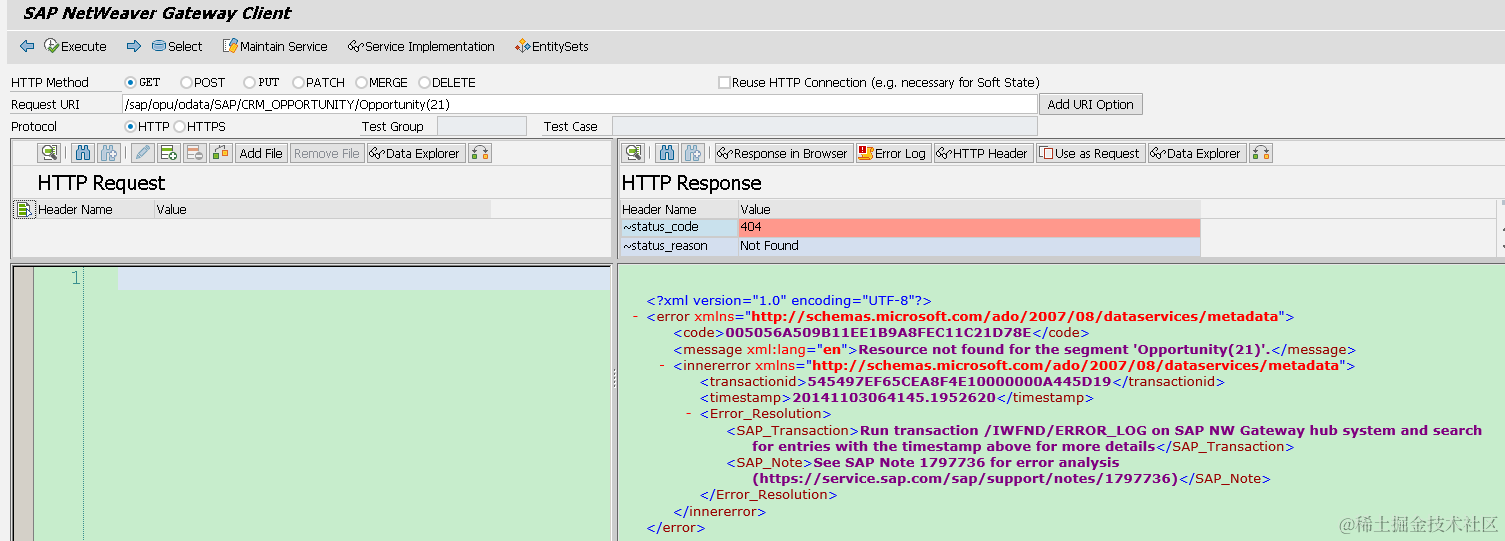Viewport: 1505px width, 541px height.
Task: Click the last icon in HTTP Response toolbar
Action: pos(1261,153)
